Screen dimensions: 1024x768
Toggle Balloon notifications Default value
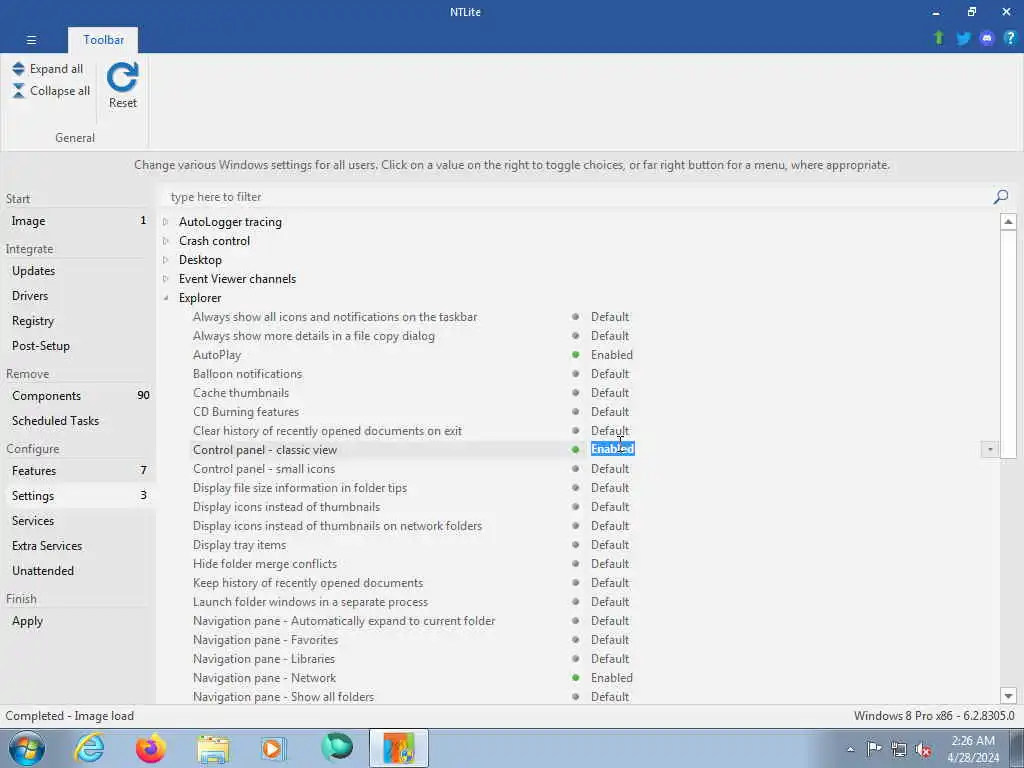click(610, 374)
